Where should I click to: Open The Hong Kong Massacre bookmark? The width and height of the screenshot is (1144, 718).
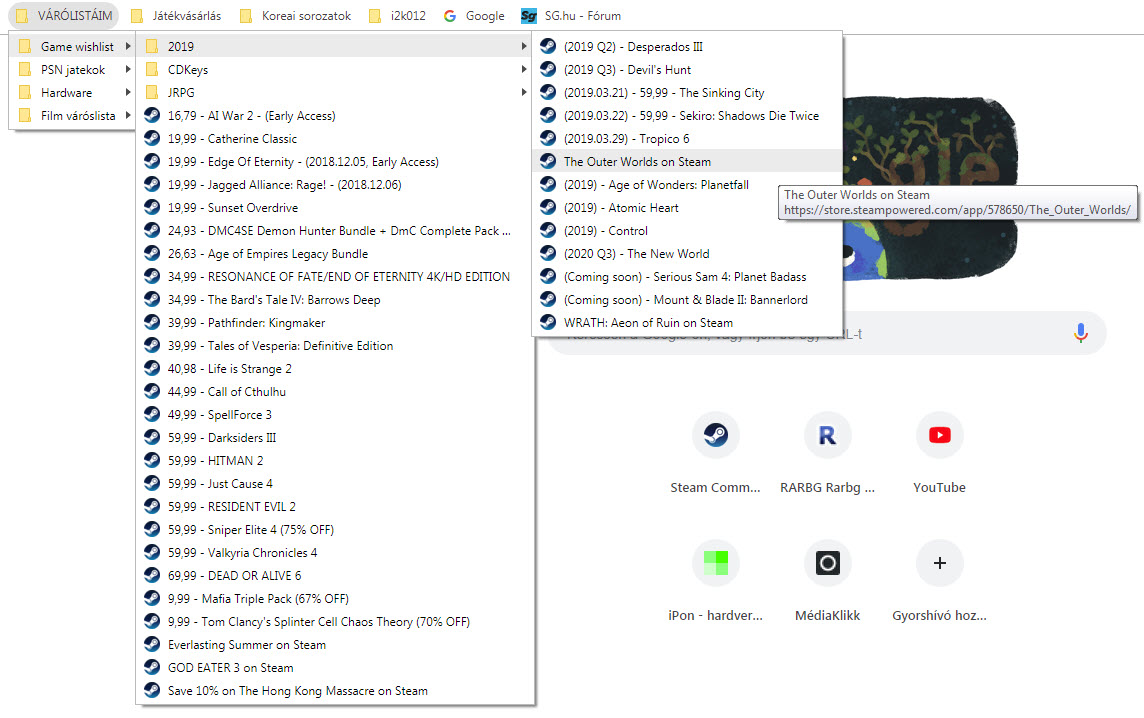(336, 690)
